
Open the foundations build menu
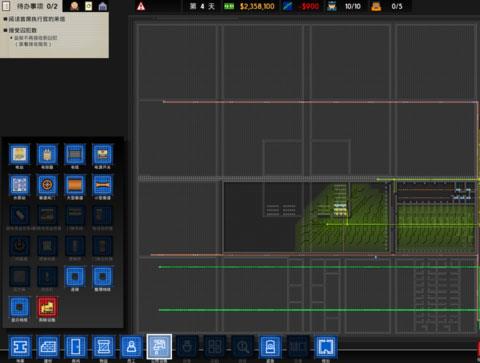(20, 347)
